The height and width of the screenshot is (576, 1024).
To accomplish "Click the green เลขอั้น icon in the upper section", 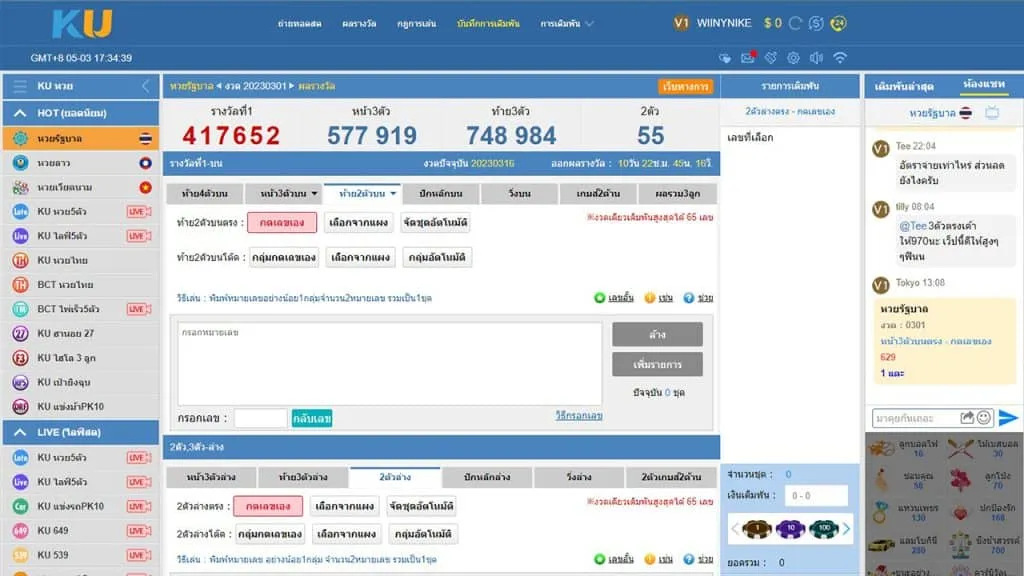I will point(600,298).
